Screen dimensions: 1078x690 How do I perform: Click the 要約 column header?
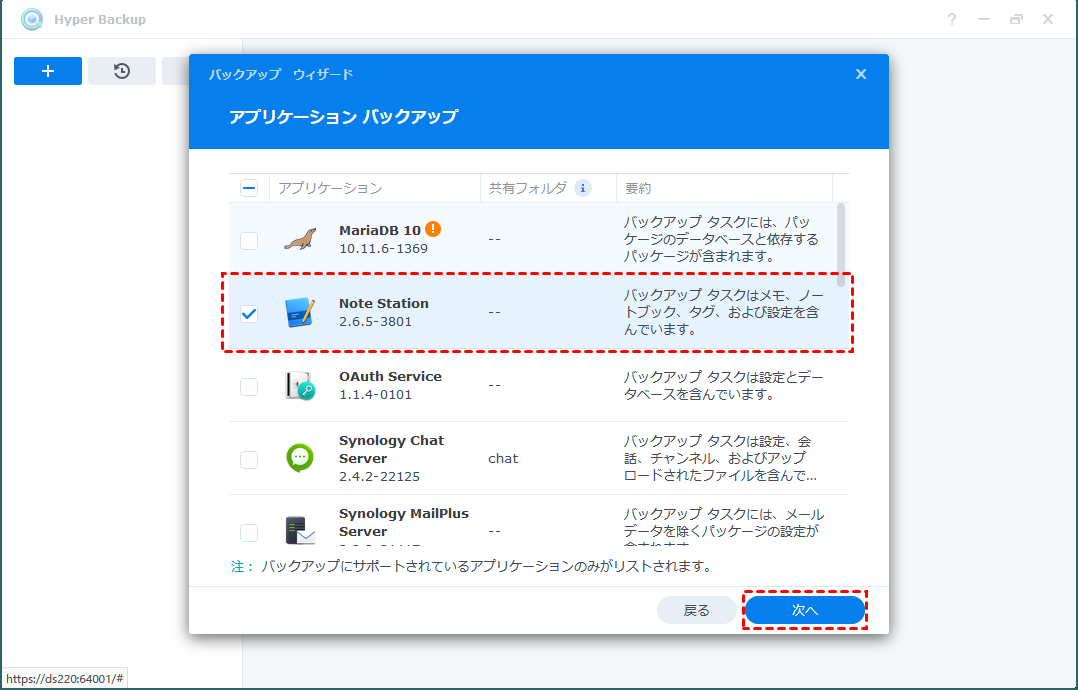[x=724, y=188]
